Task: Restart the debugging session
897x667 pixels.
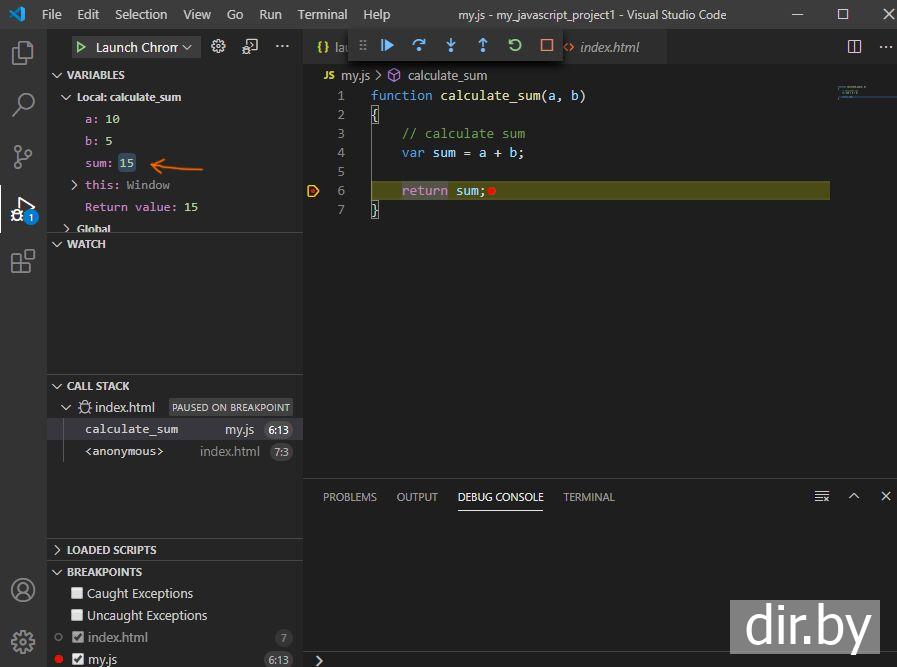Action: click(515, 46)
